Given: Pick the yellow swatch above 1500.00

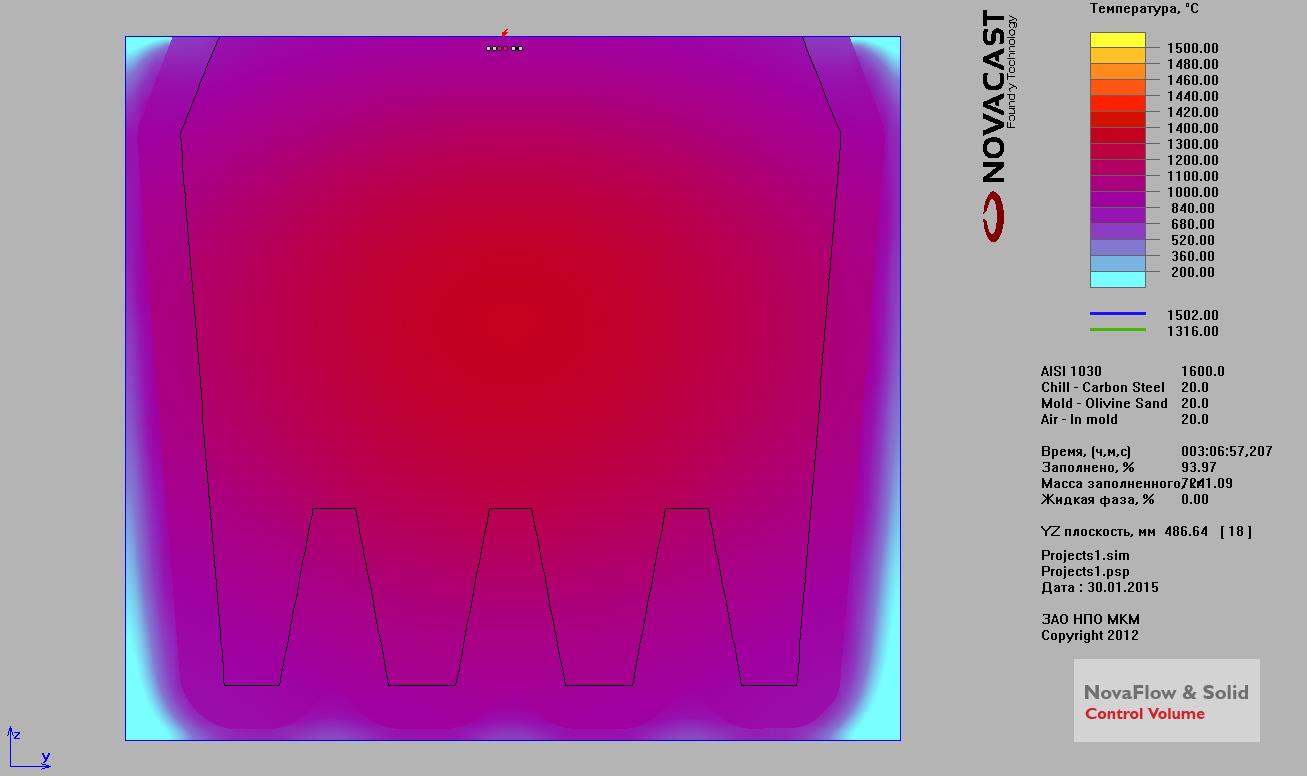Looking at the screenshot, I should [1117, 40].
